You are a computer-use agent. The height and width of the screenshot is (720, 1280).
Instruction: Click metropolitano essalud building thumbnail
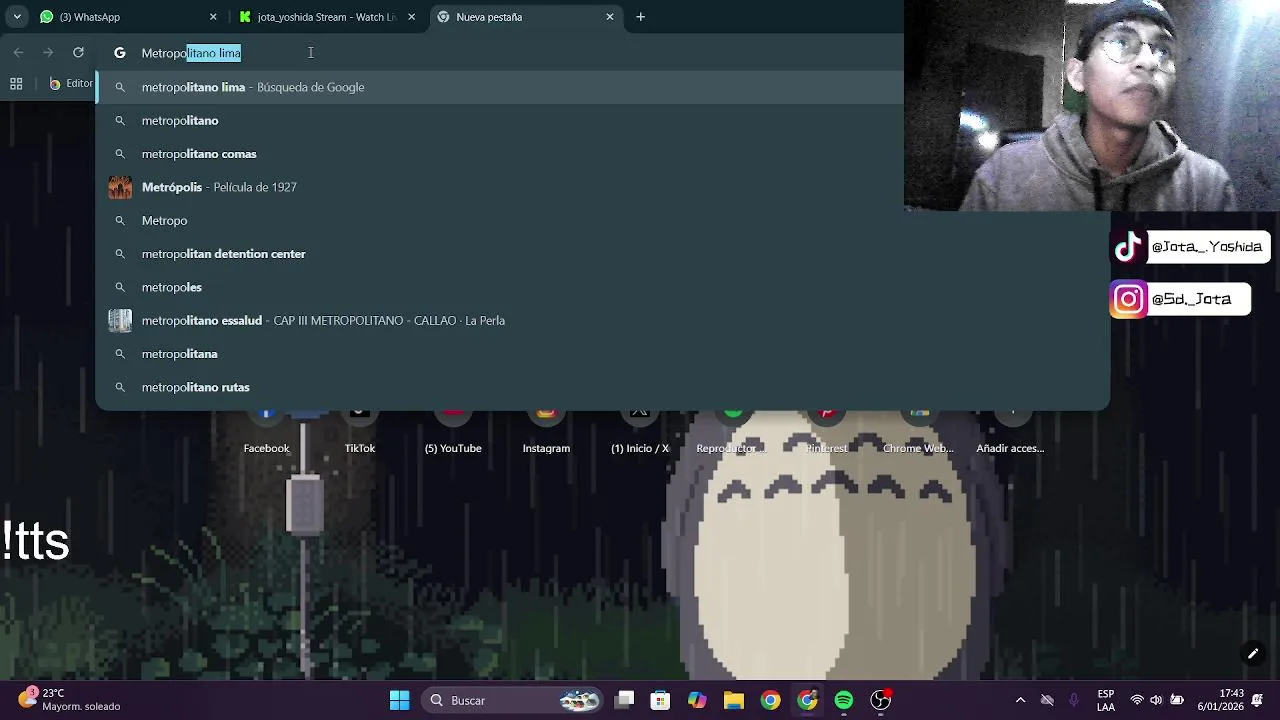[120, 320]
